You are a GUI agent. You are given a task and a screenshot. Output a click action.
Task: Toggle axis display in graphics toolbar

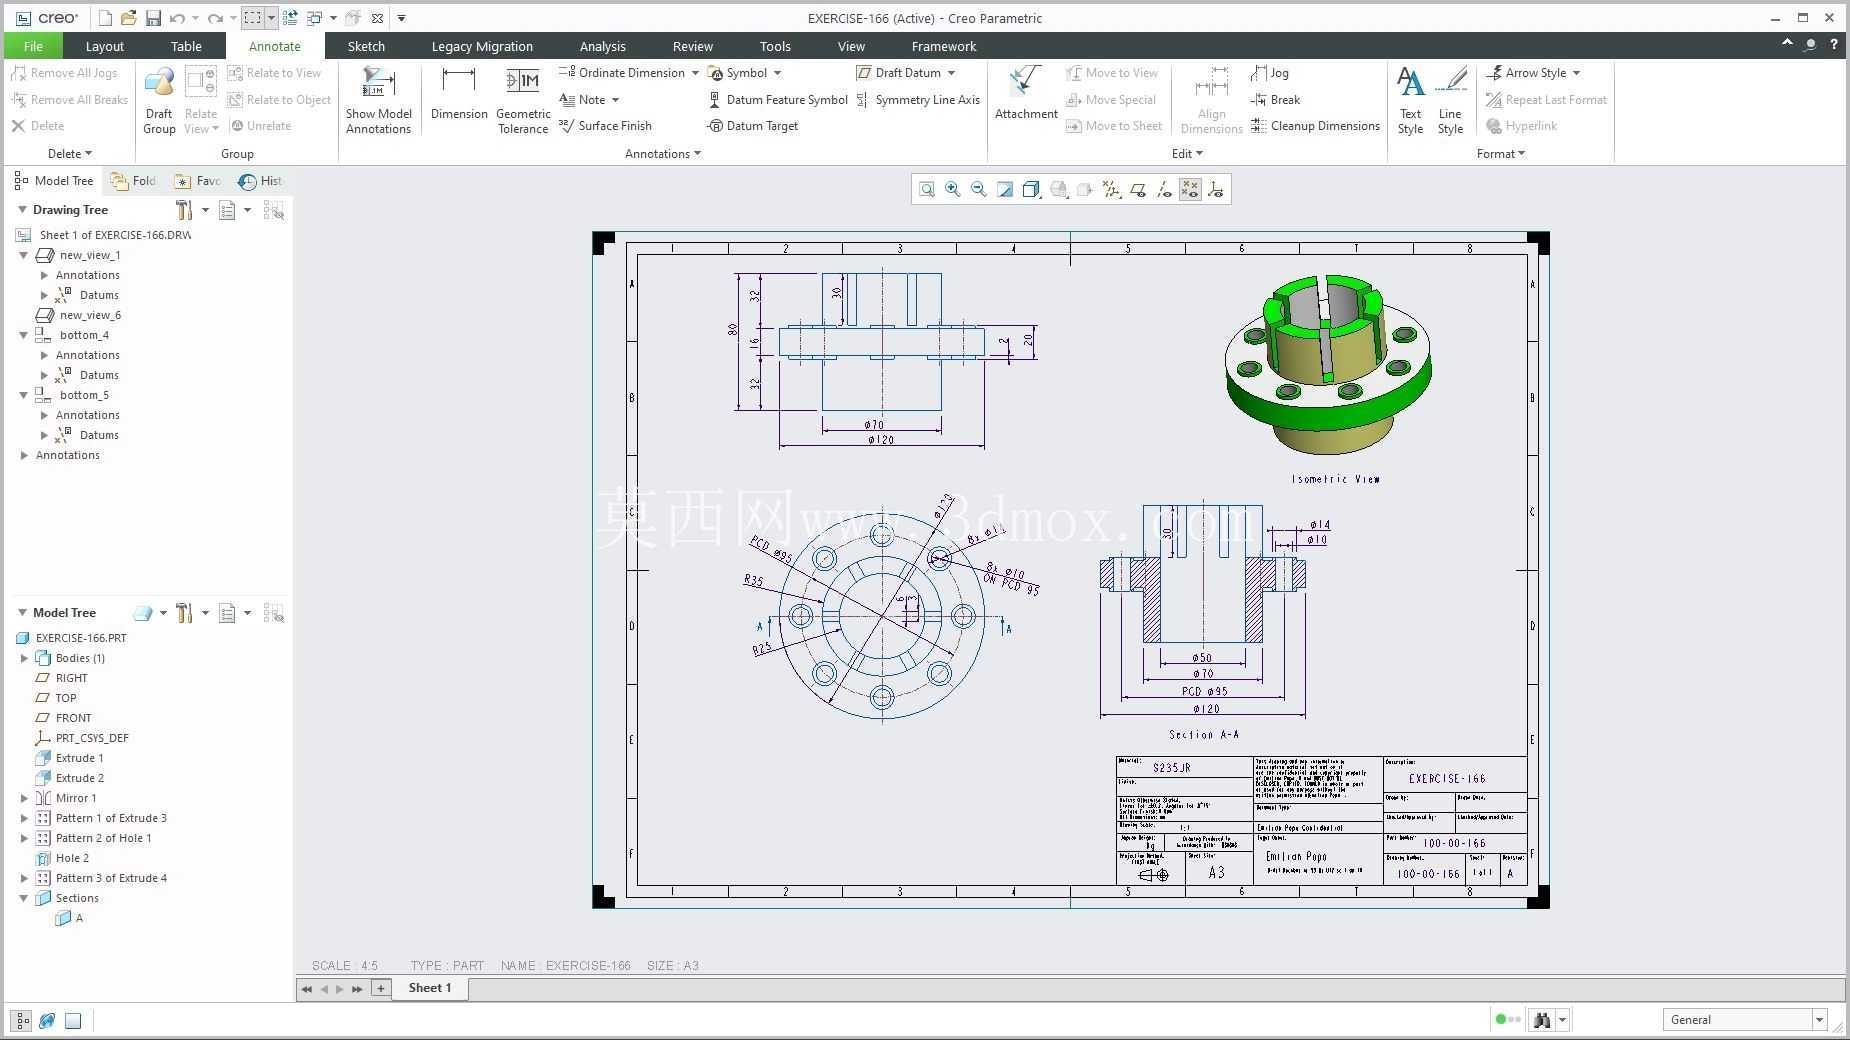tap(1164, 189)
